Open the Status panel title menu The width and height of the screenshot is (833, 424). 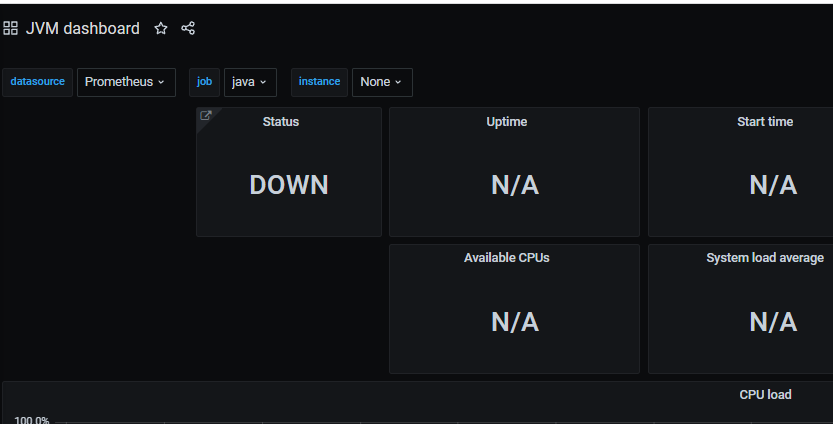280,122
